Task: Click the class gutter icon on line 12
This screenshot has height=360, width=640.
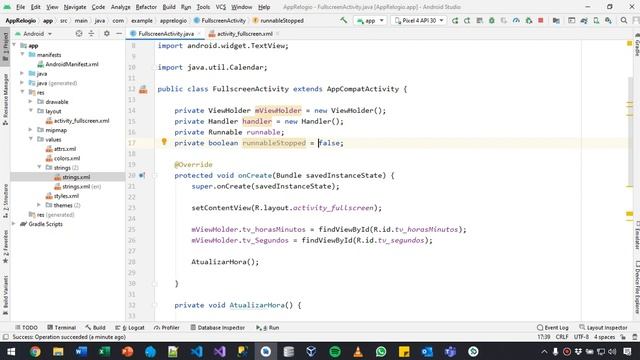Action: [143, 89]
